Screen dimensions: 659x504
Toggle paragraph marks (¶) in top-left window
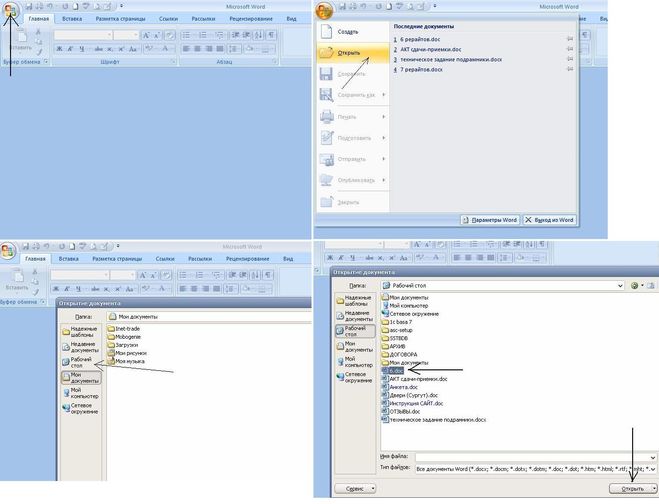pos(272,35)
